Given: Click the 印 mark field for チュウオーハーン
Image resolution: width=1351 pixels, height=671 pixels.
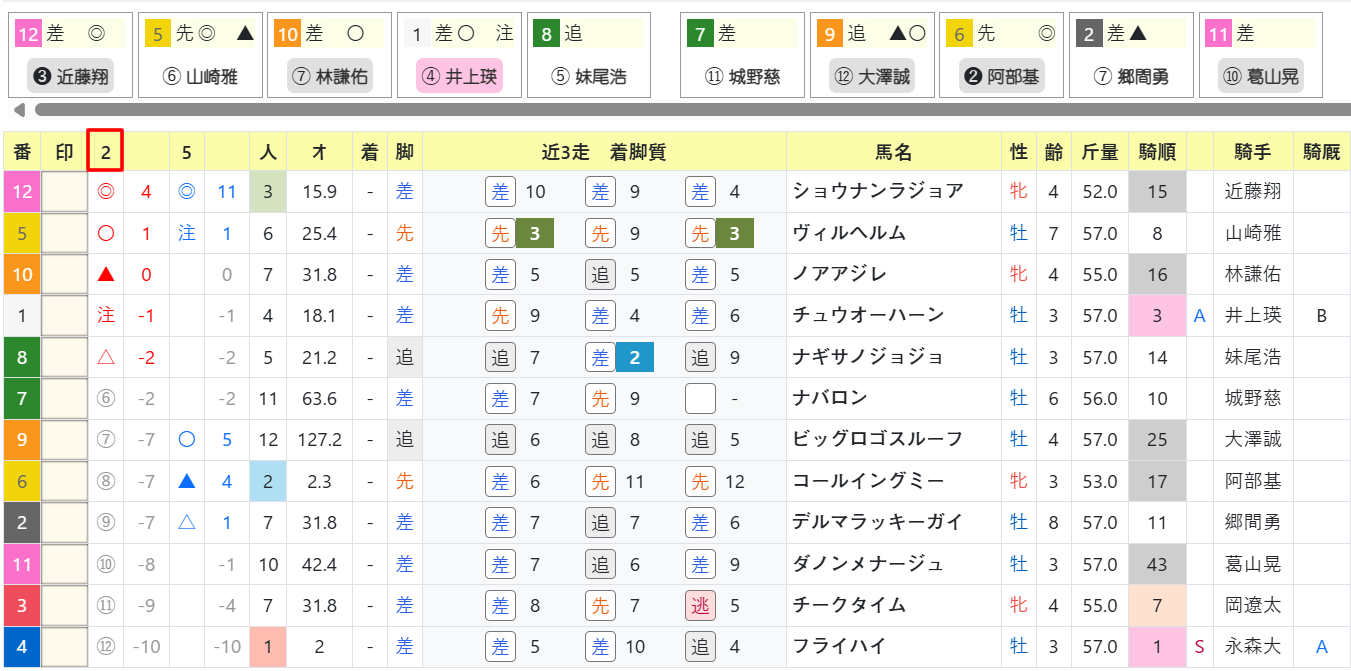Looking at the screenshot, I should [65, 315].
